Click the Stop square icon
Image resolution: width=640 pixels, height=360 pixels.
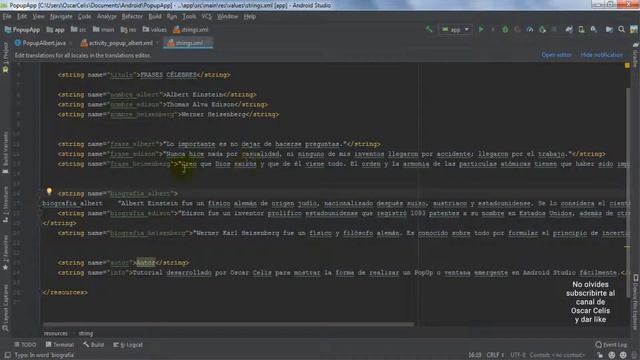pos(554,29)
